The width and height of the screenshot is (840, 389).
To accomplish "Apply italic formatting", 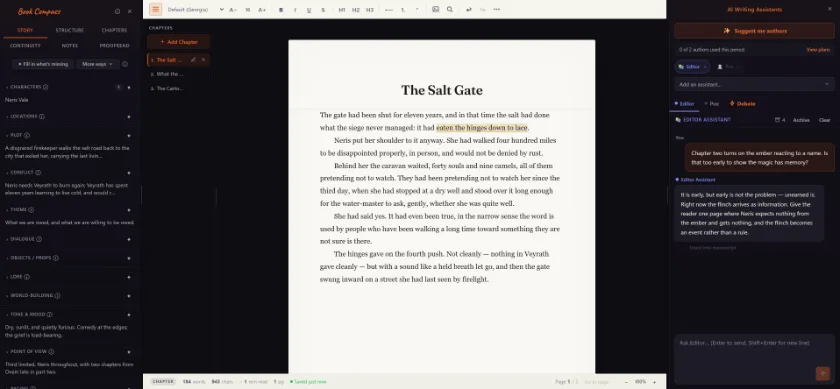I will pos(295,10).
